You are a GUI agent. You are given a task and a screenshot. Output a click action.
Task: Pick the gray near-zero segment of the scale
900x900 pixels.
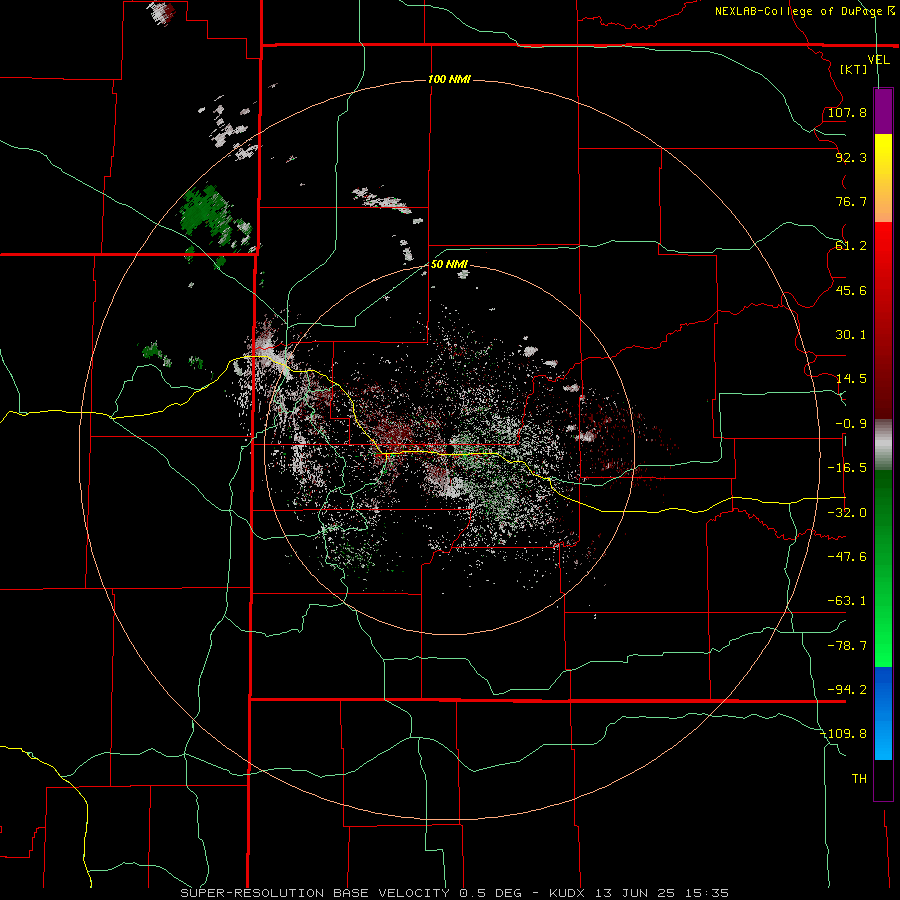pyautogui.click(x=883, y=445)
